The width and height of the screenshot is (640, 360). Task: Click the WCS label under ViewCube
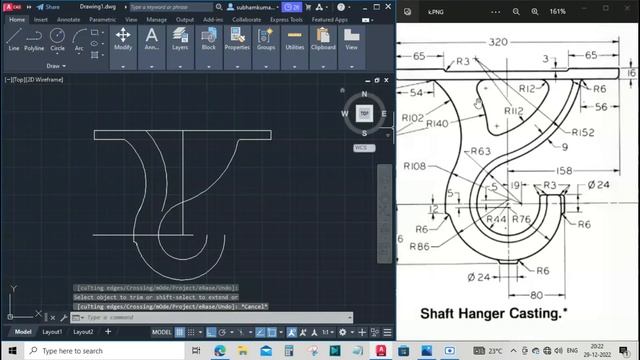click(364, 148)
